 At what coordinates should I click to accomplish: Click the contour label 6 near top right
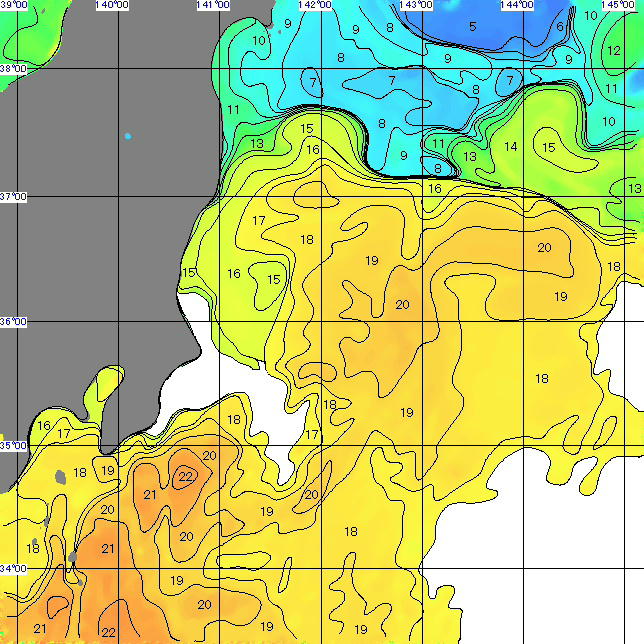pyautogui.click(x=560, y=27)
